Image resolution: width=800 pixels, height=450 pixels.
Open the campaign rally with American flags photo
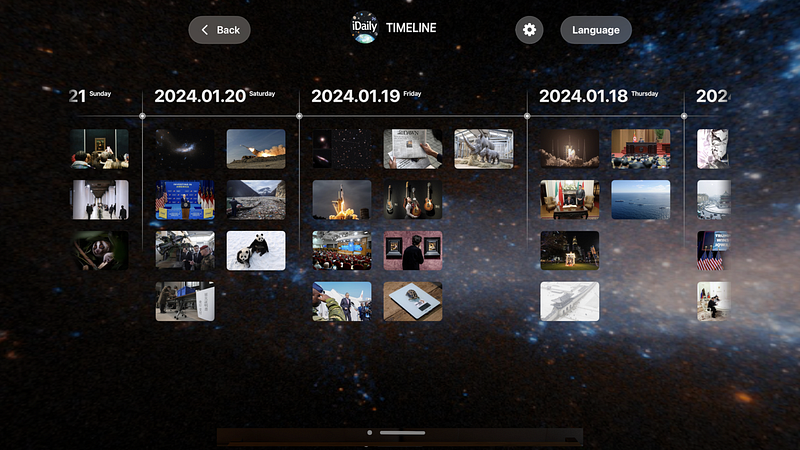(713, 251)
